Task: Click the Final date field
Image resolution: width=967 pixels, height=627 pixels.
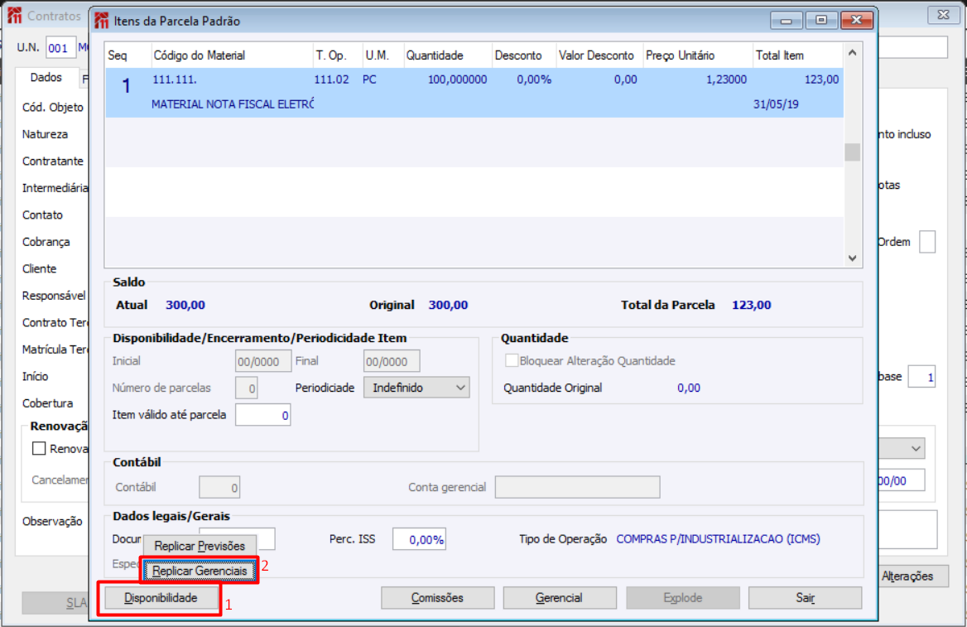Action: [392, 361]
